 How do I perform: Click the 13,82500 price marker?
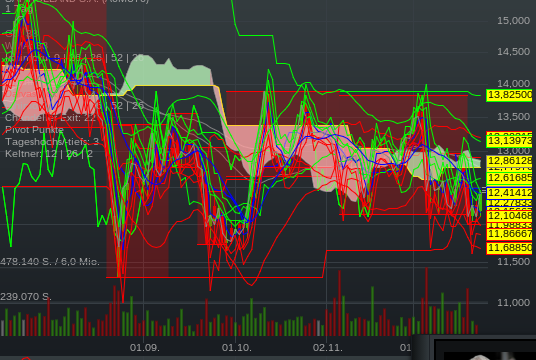(x=509, y=95)
